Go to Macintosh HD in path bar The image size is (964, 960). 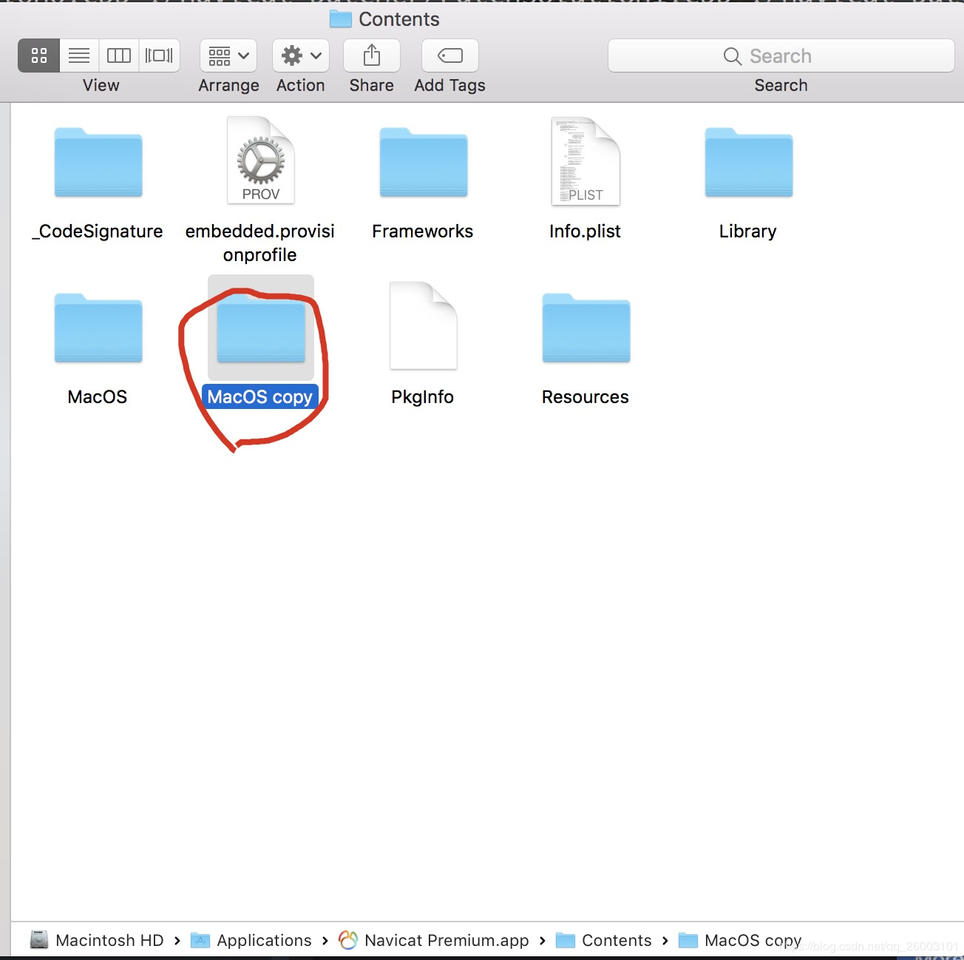click(x=97, y=940)
